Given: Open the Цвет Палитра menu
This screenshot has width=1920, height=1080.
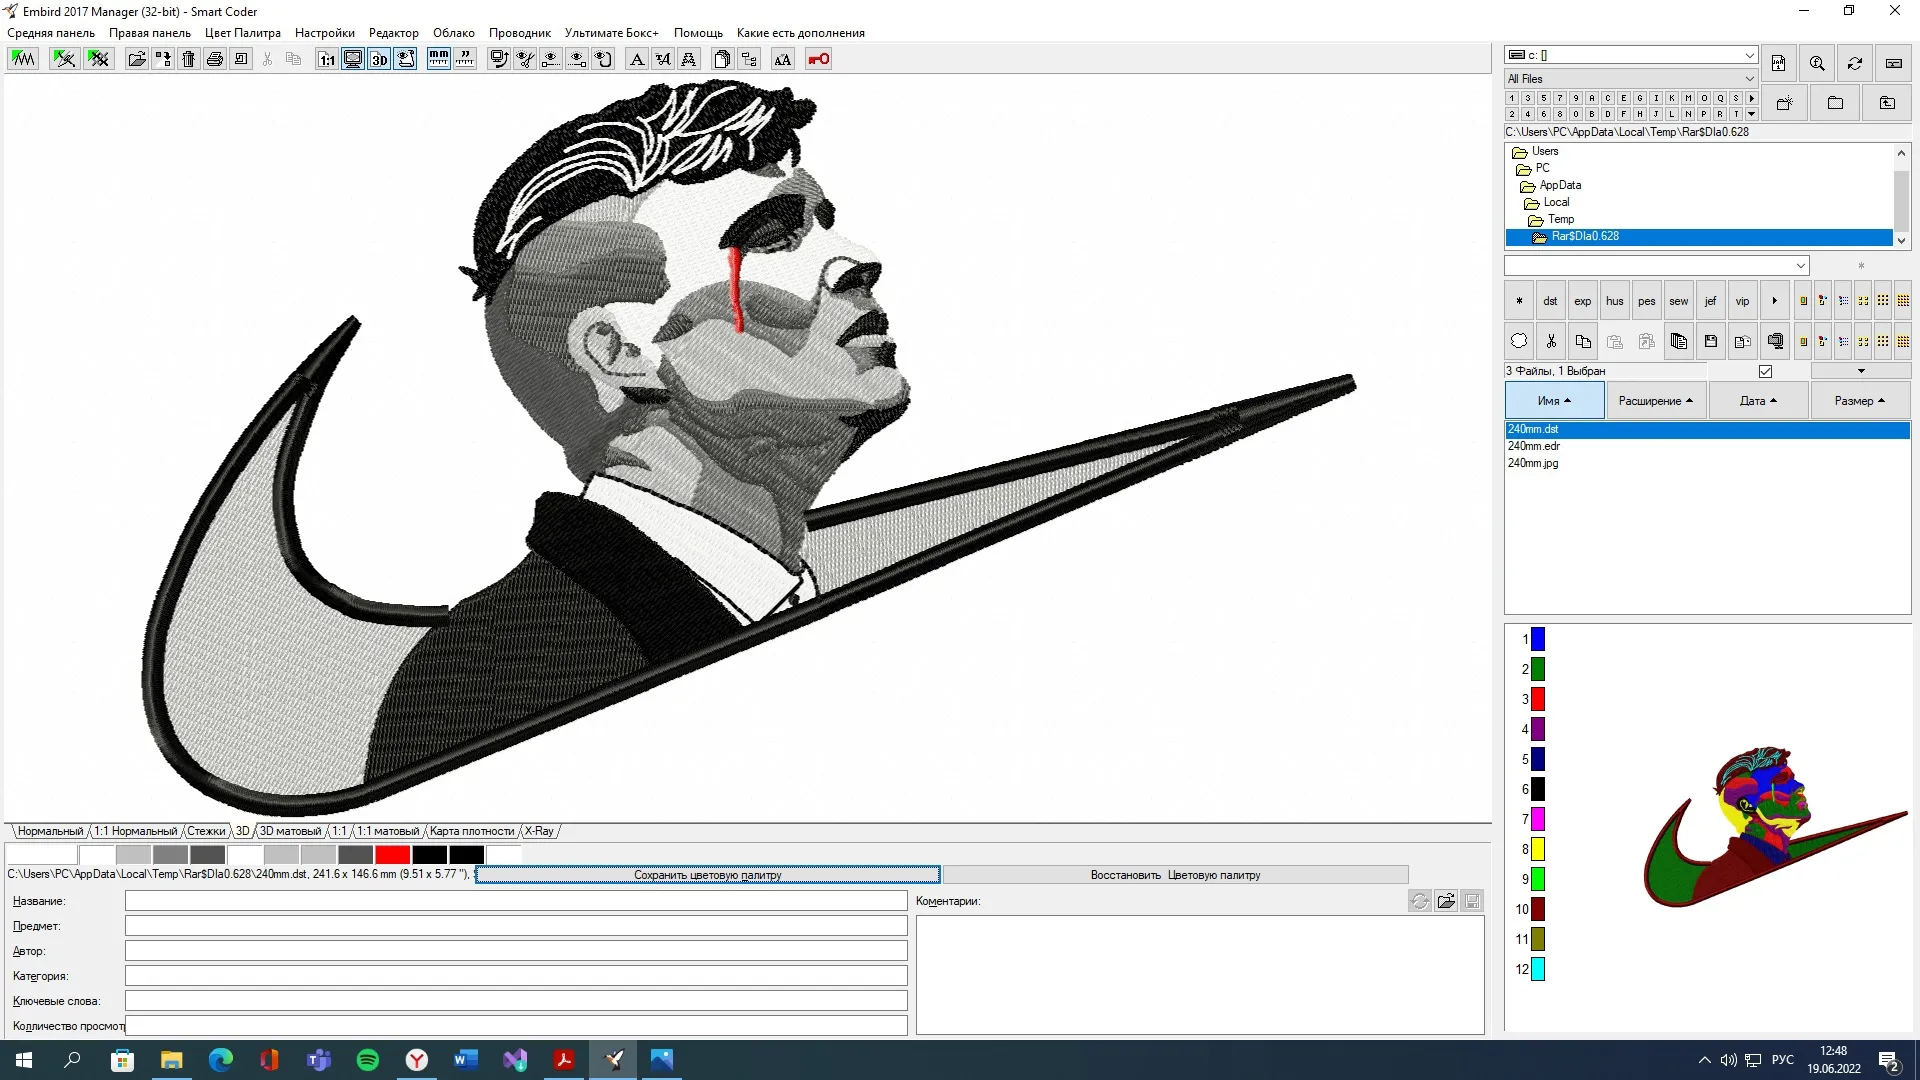Looking at the screenshot, I should 243,33.
